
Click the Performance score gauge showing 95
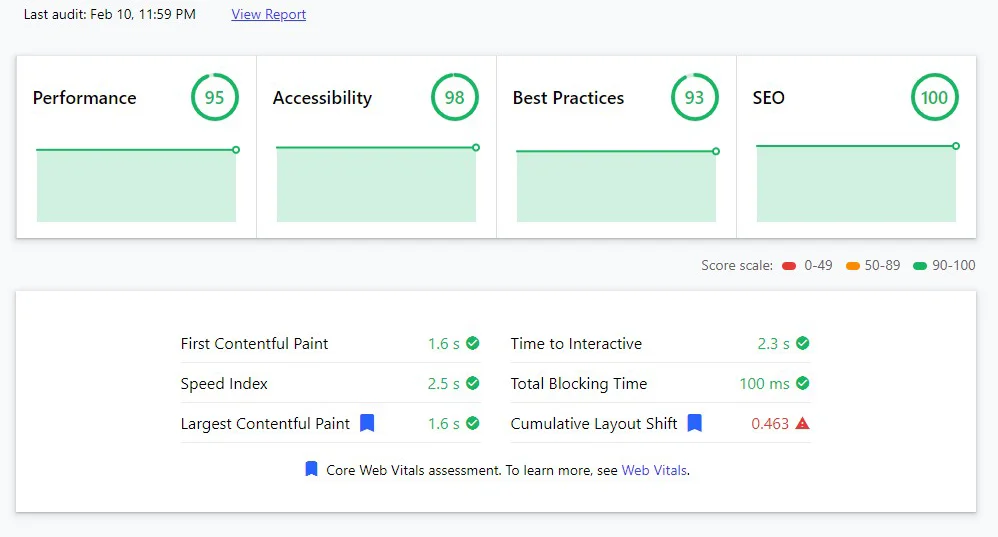(x=215, y=98)
